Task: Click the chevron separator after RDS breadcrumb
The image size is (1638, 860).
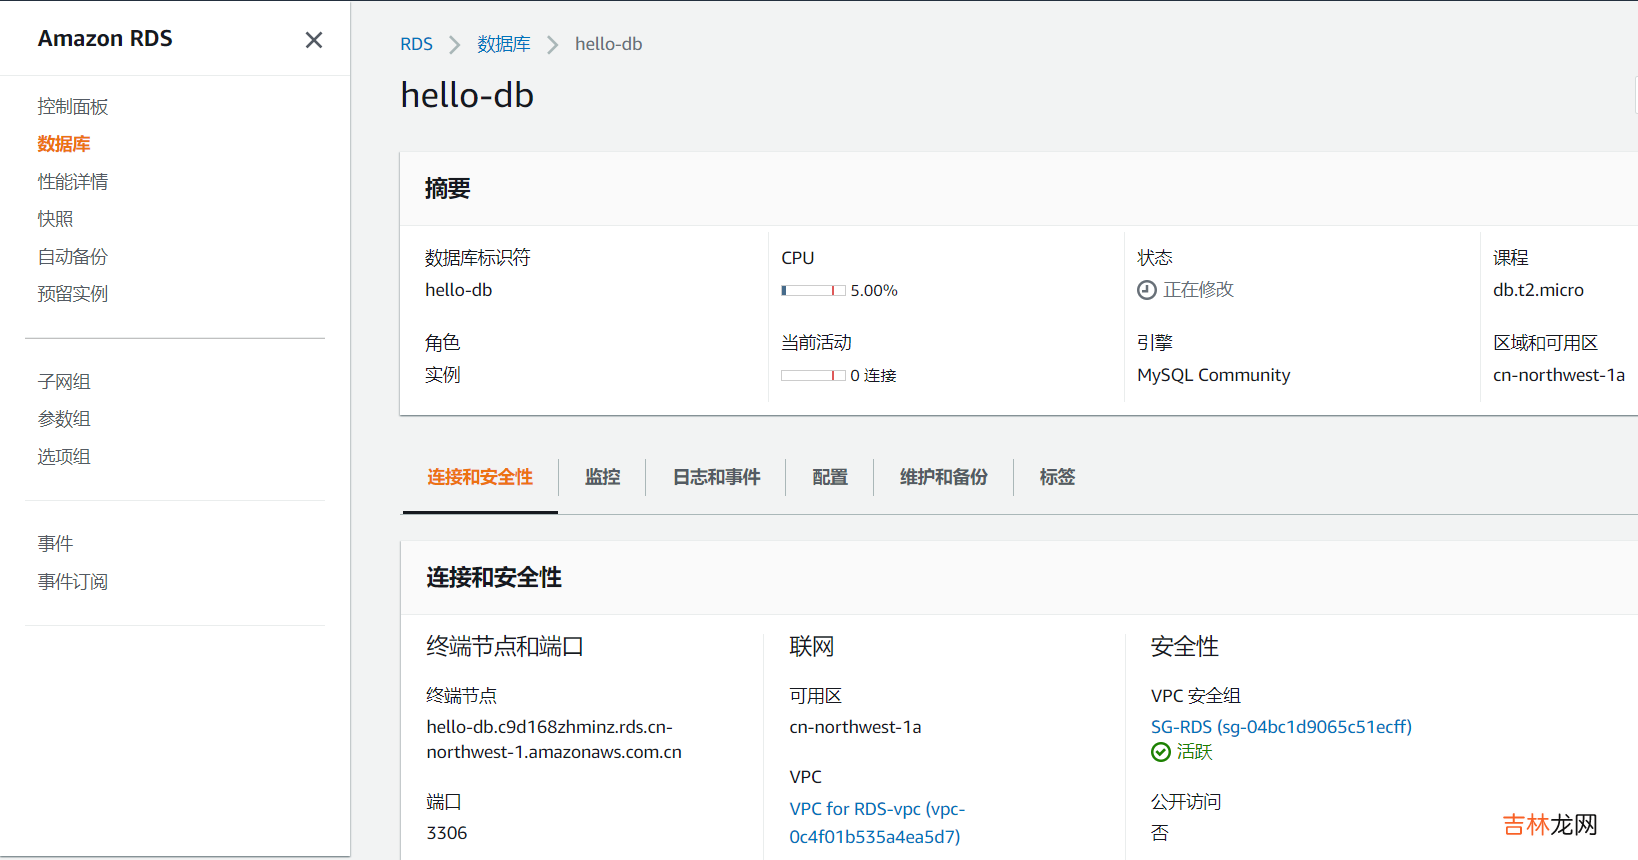Action: pos(455,45)
